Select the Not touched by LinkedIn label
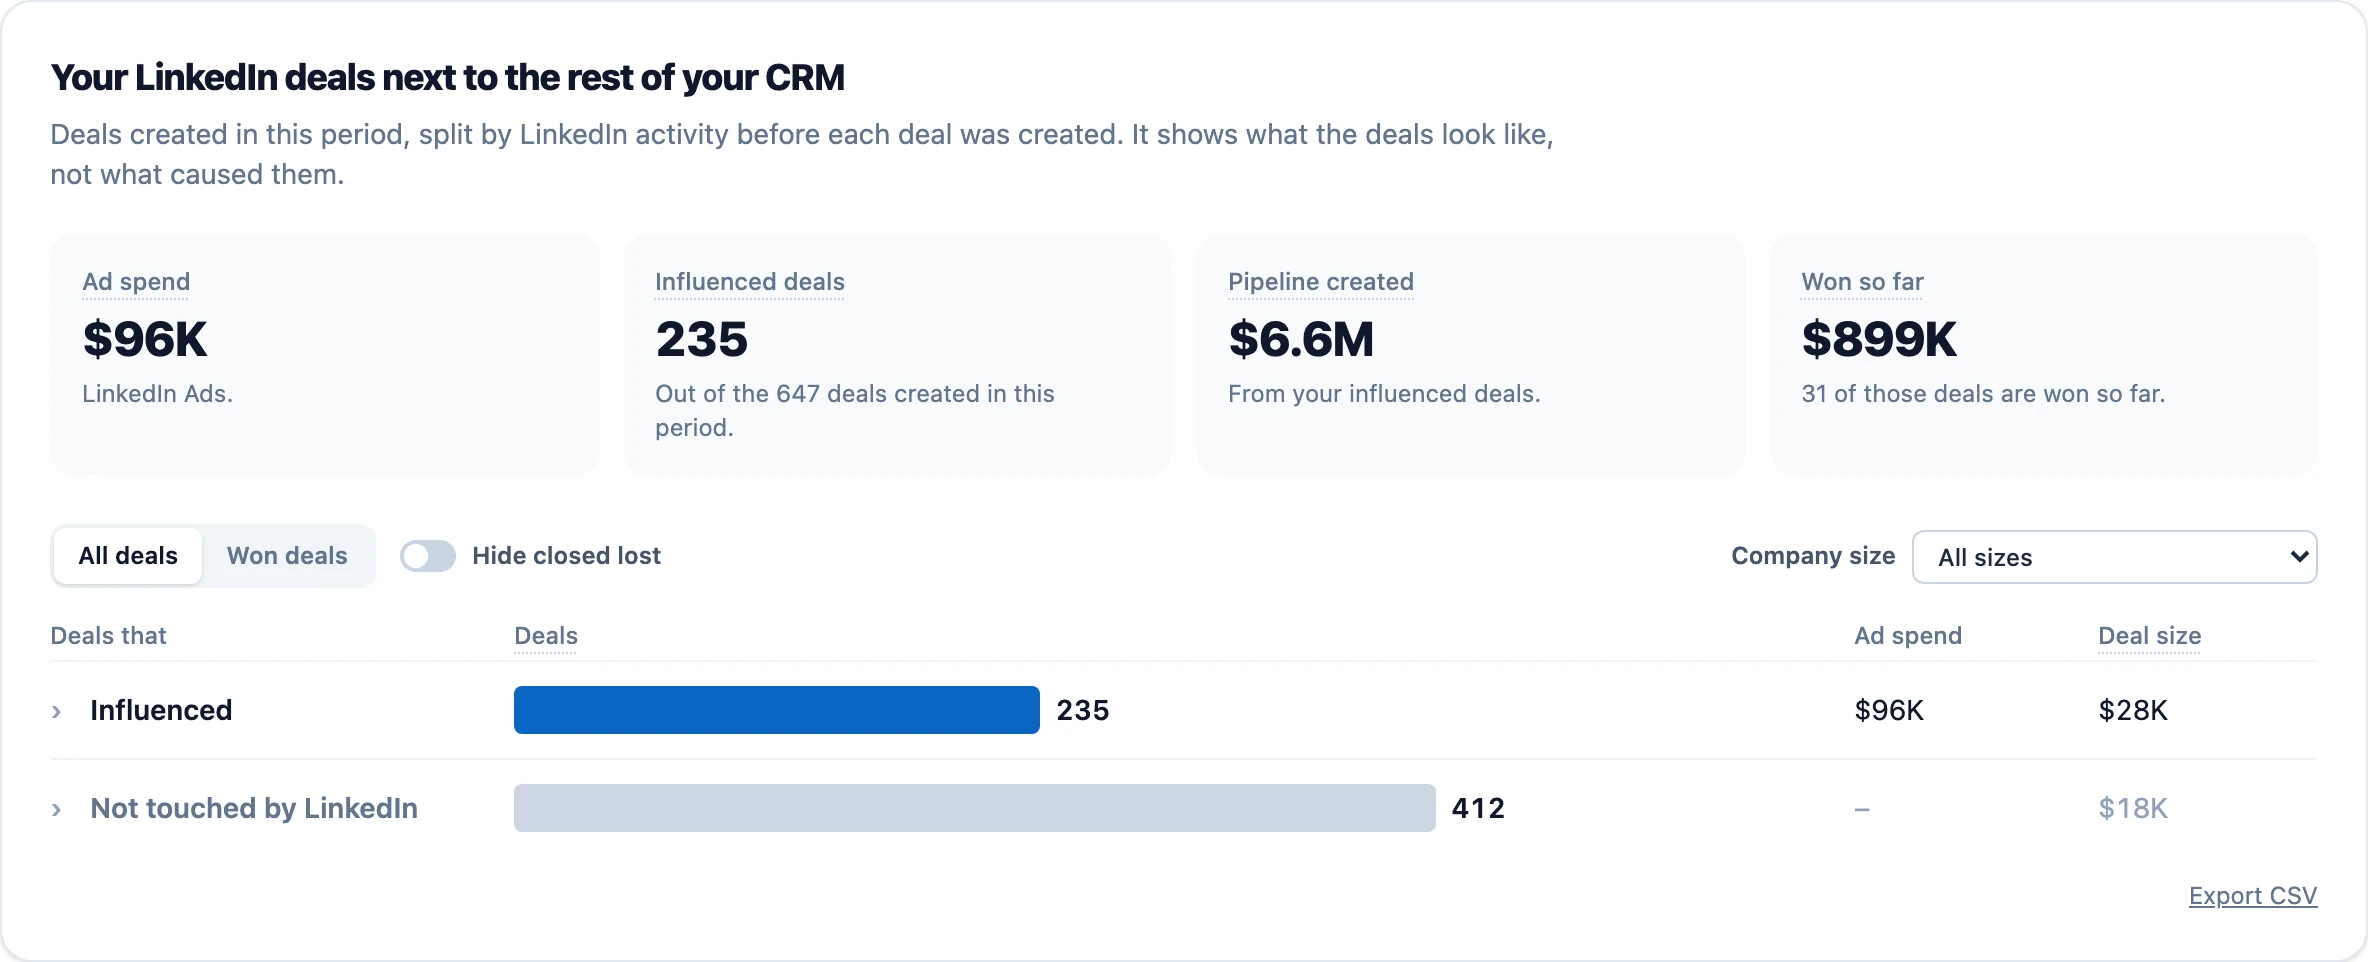This screenshot has width=2368, height=962. tap(254, 808)
